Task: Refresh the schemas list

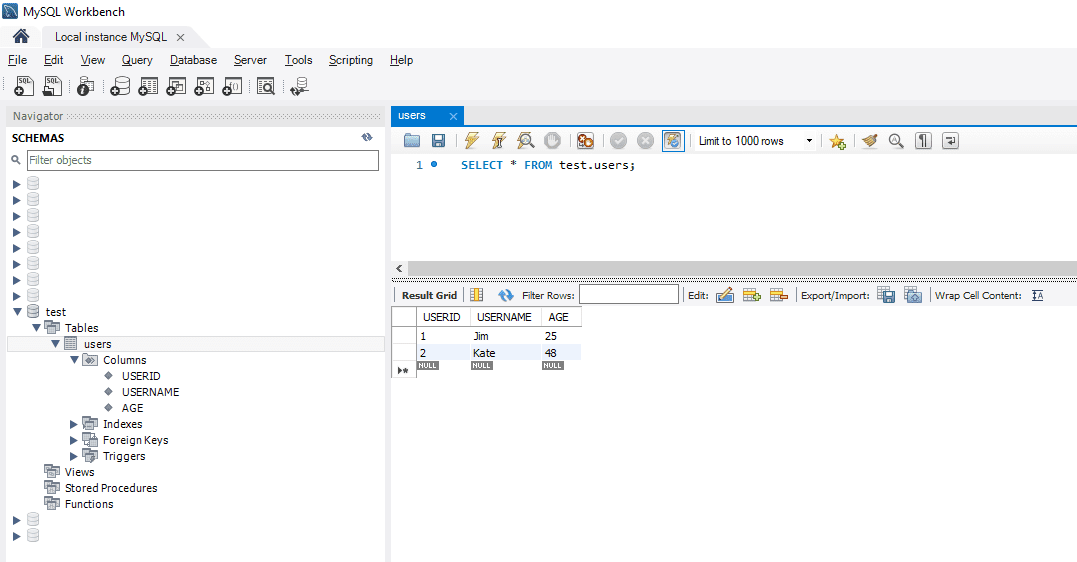Action: [367, 137]
